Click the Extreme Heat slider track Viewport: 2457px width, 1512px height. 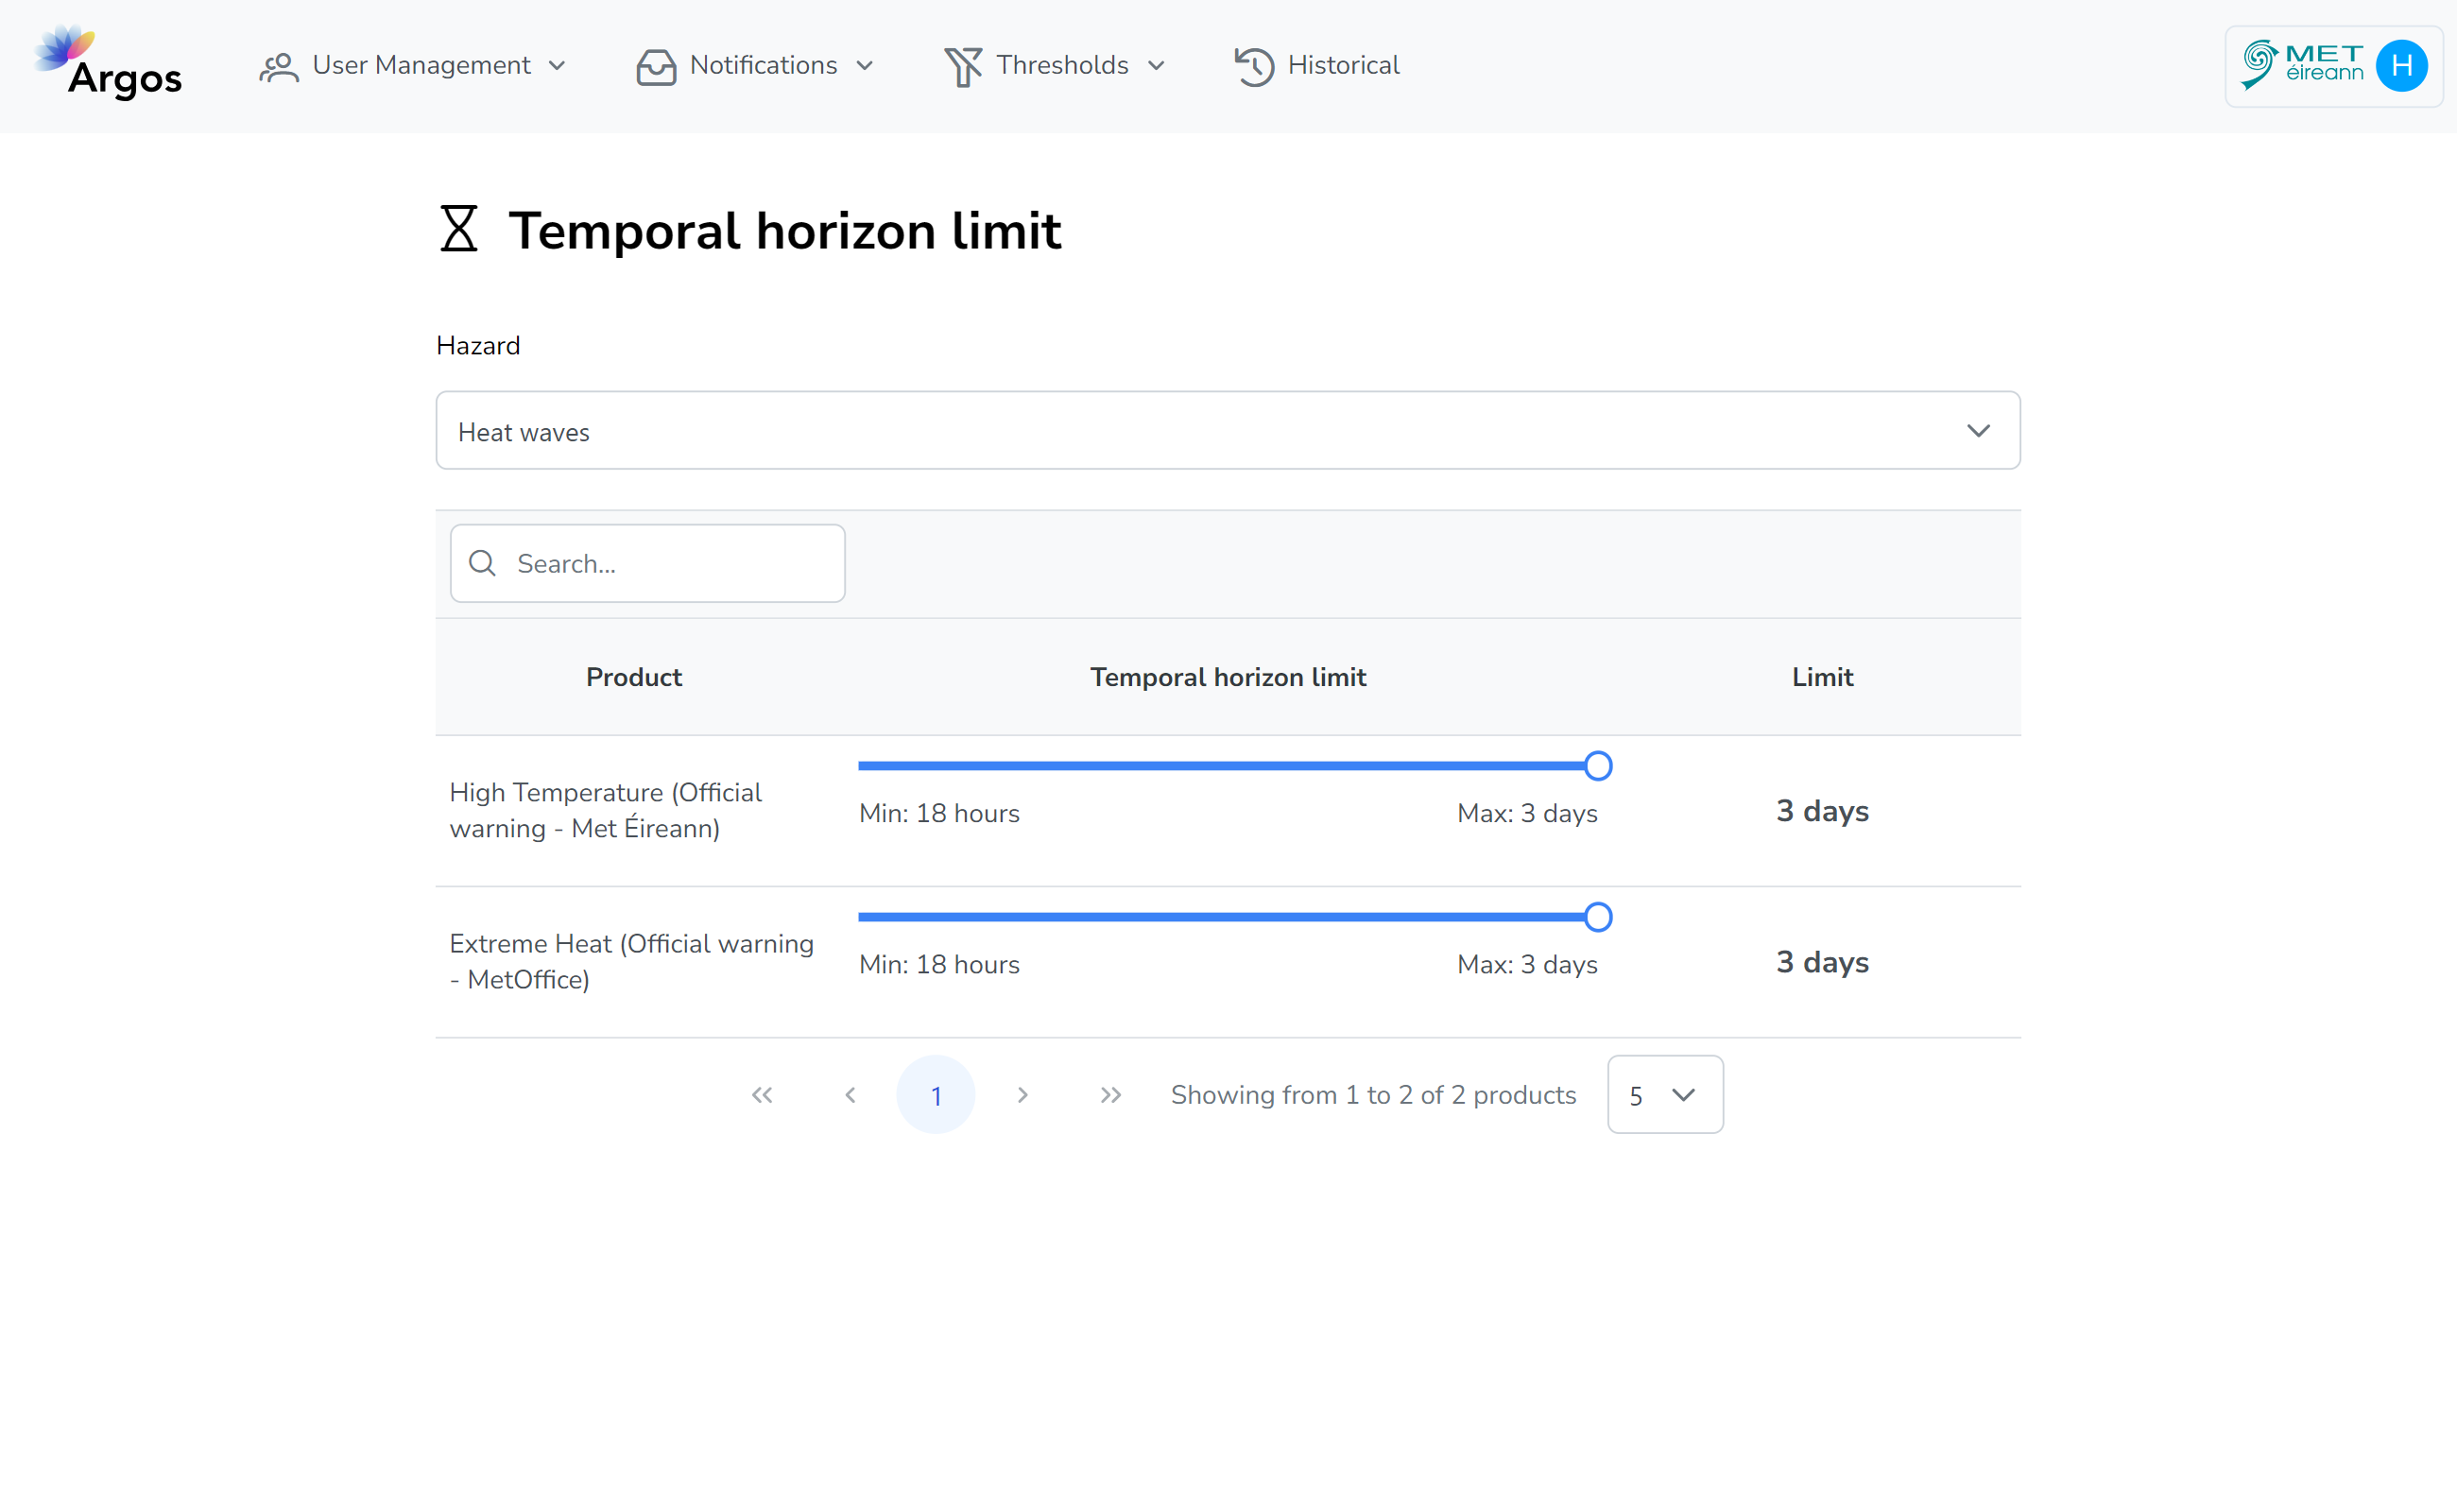[1228, 917]
